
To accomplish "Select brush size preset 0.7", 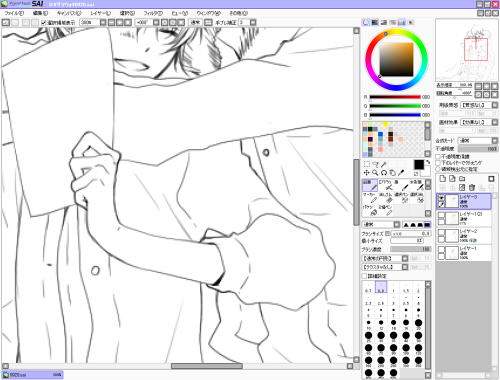I will click(368, 287).
